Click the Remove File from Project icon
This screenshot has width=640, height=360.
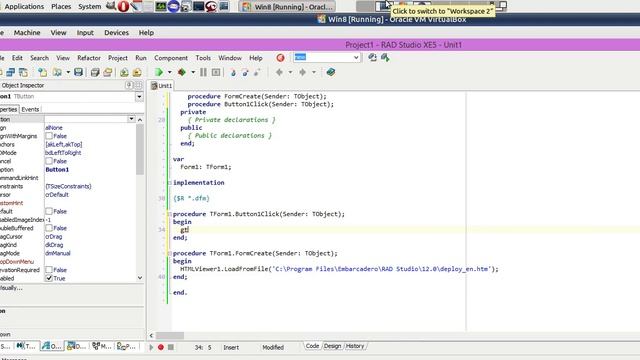click(x=137, y=72)
